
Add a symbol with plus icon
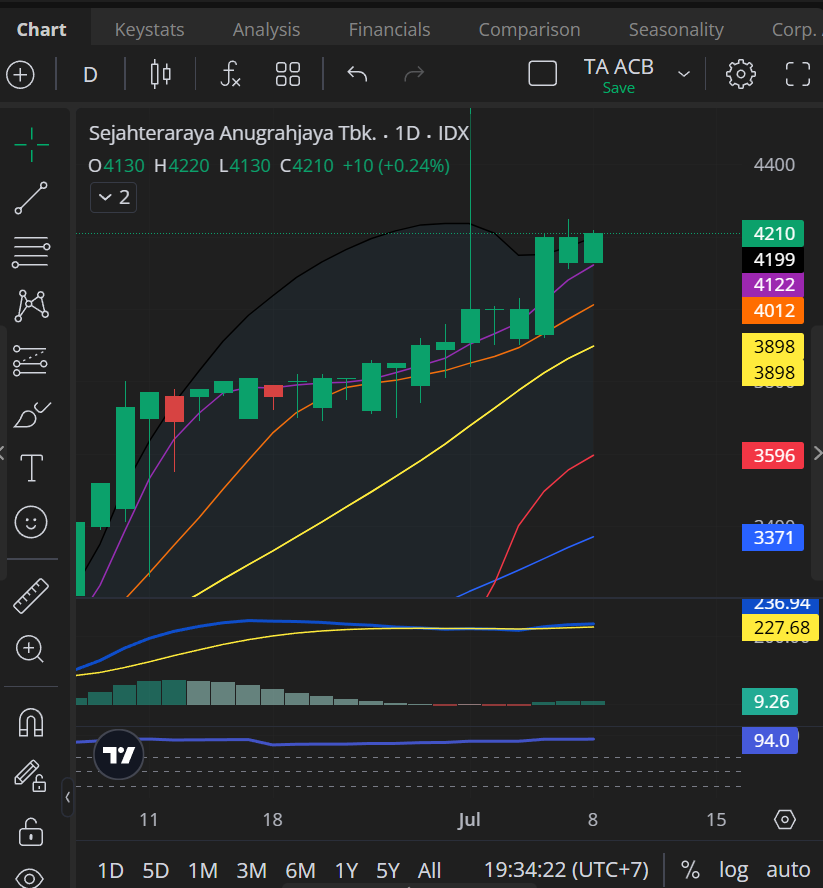click(x=20, y=75)
